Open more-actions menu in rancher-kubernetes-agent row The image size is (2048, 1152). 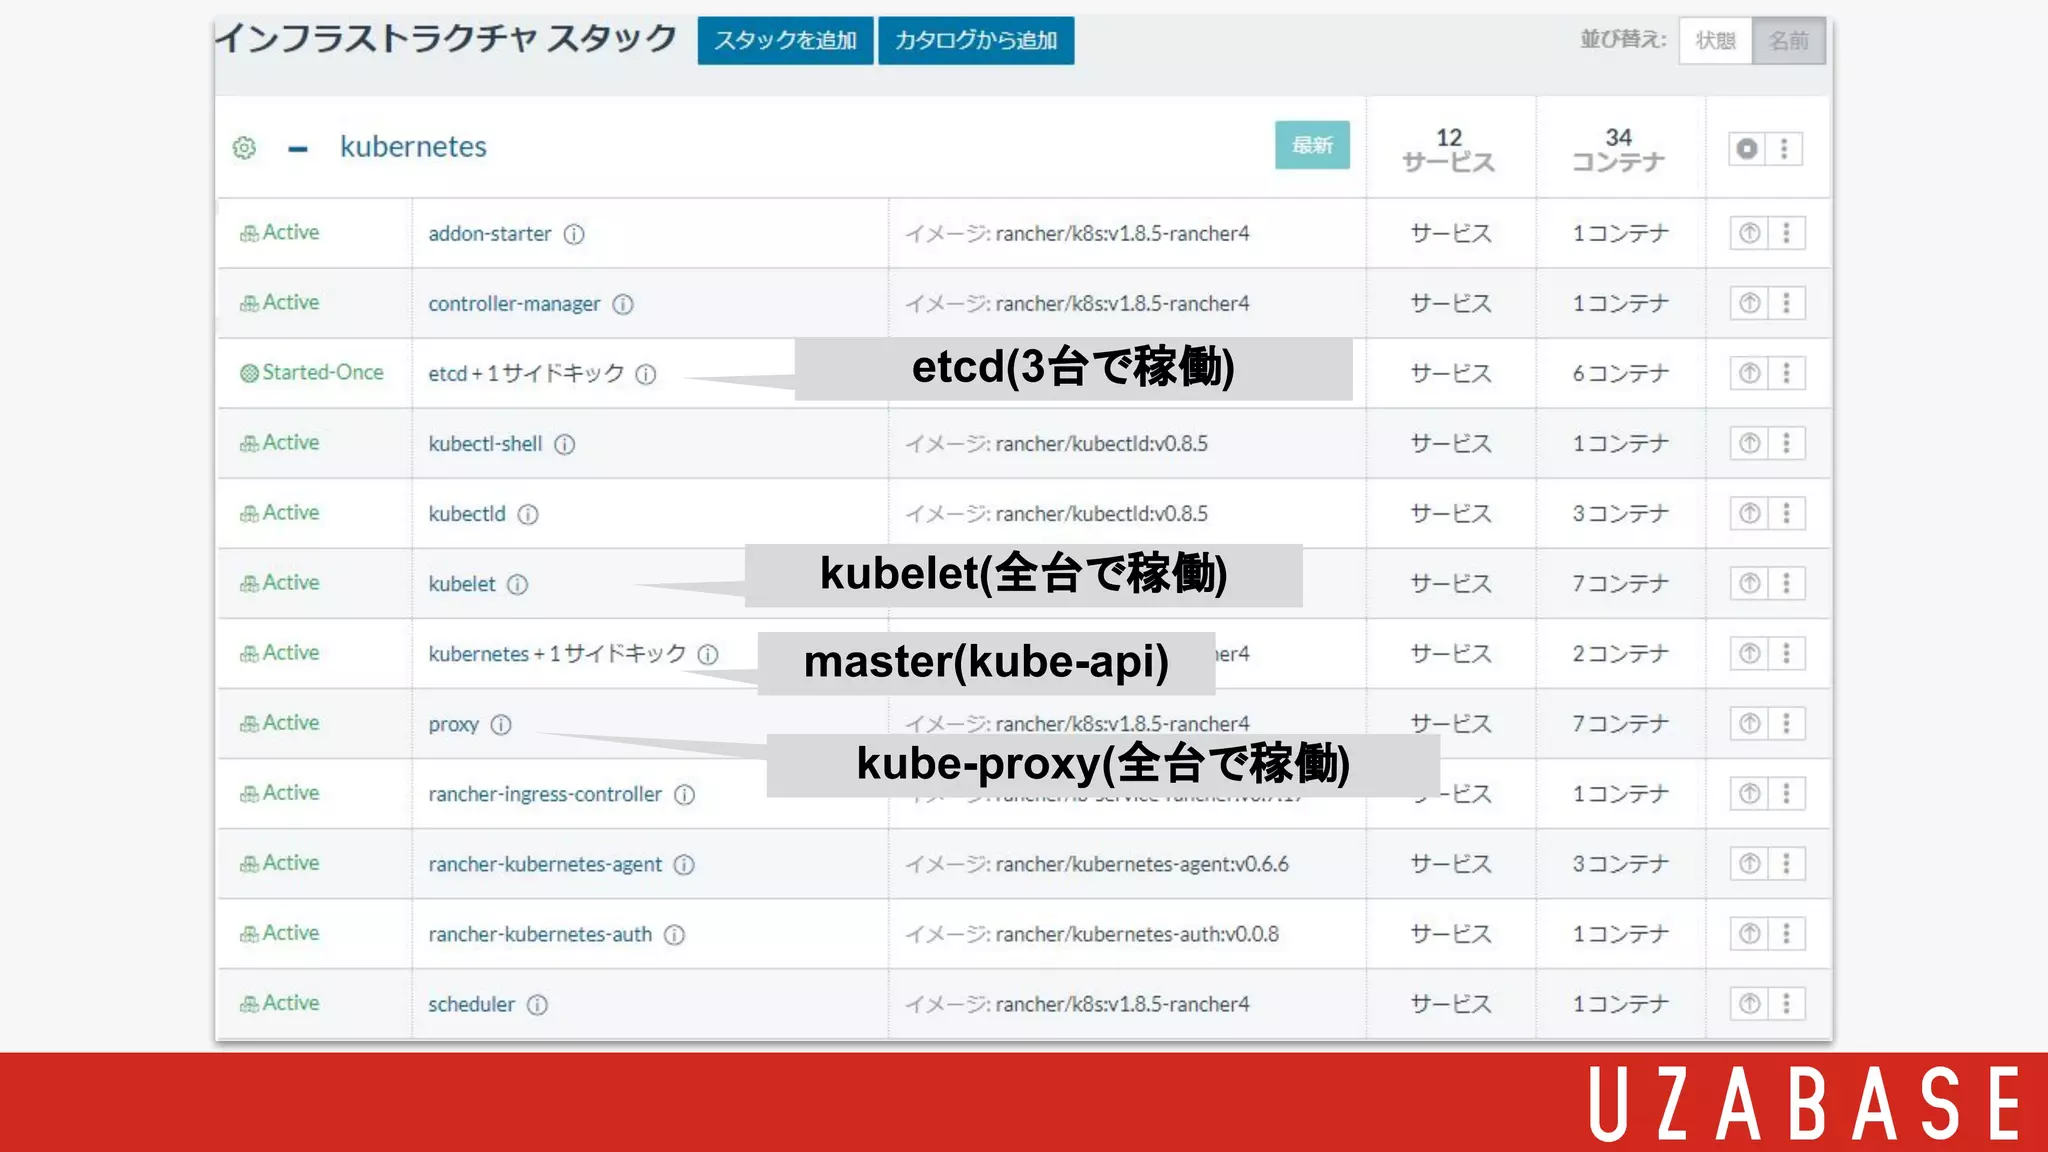pyautogui.click(x=1786, y=863)
